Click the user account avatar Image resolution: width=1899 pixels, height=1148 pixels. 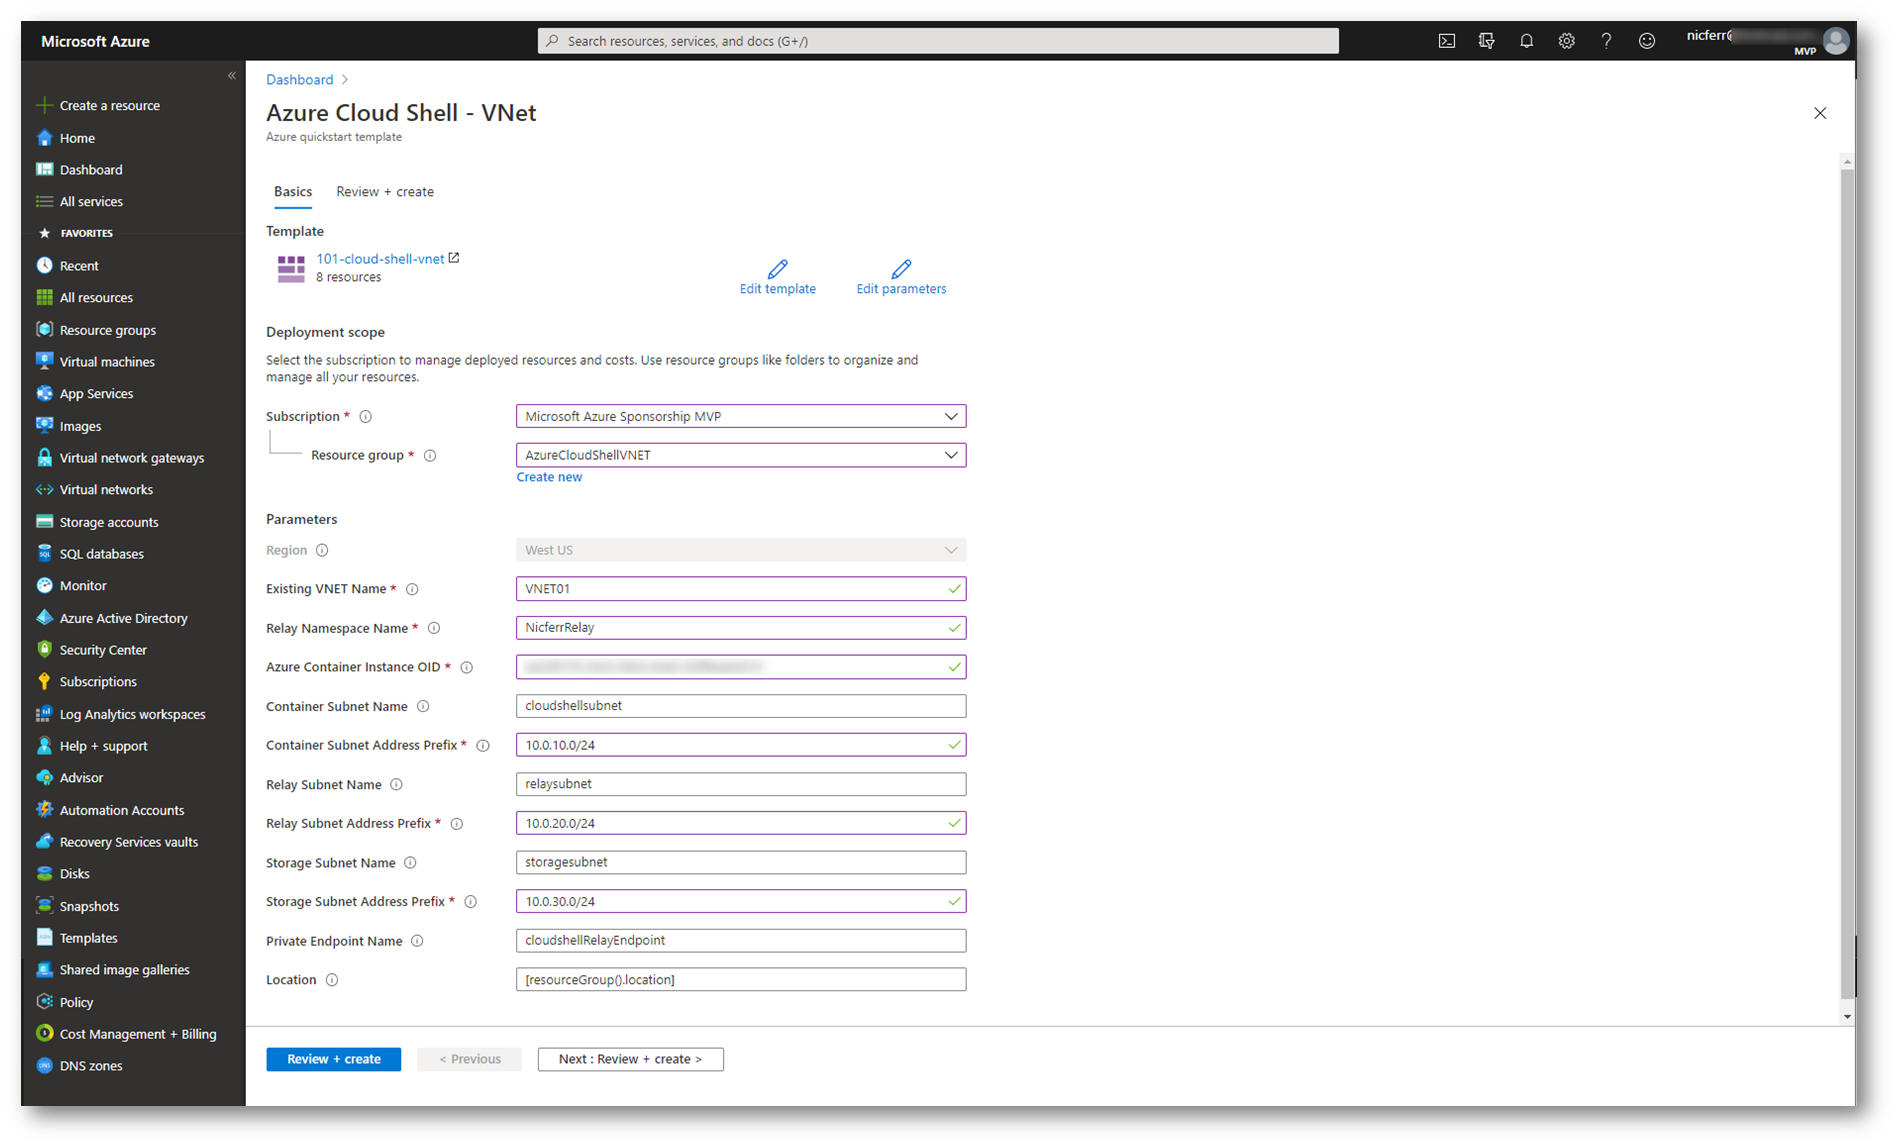[1836, 40]
